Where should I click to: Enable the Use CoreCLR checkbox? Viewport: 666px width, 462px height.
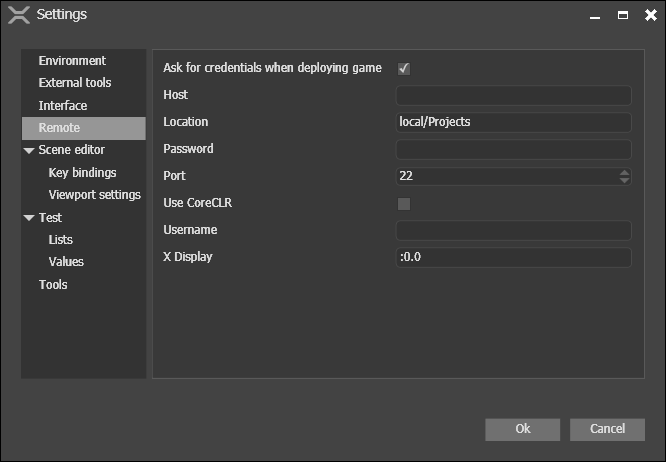coord(404,203)
